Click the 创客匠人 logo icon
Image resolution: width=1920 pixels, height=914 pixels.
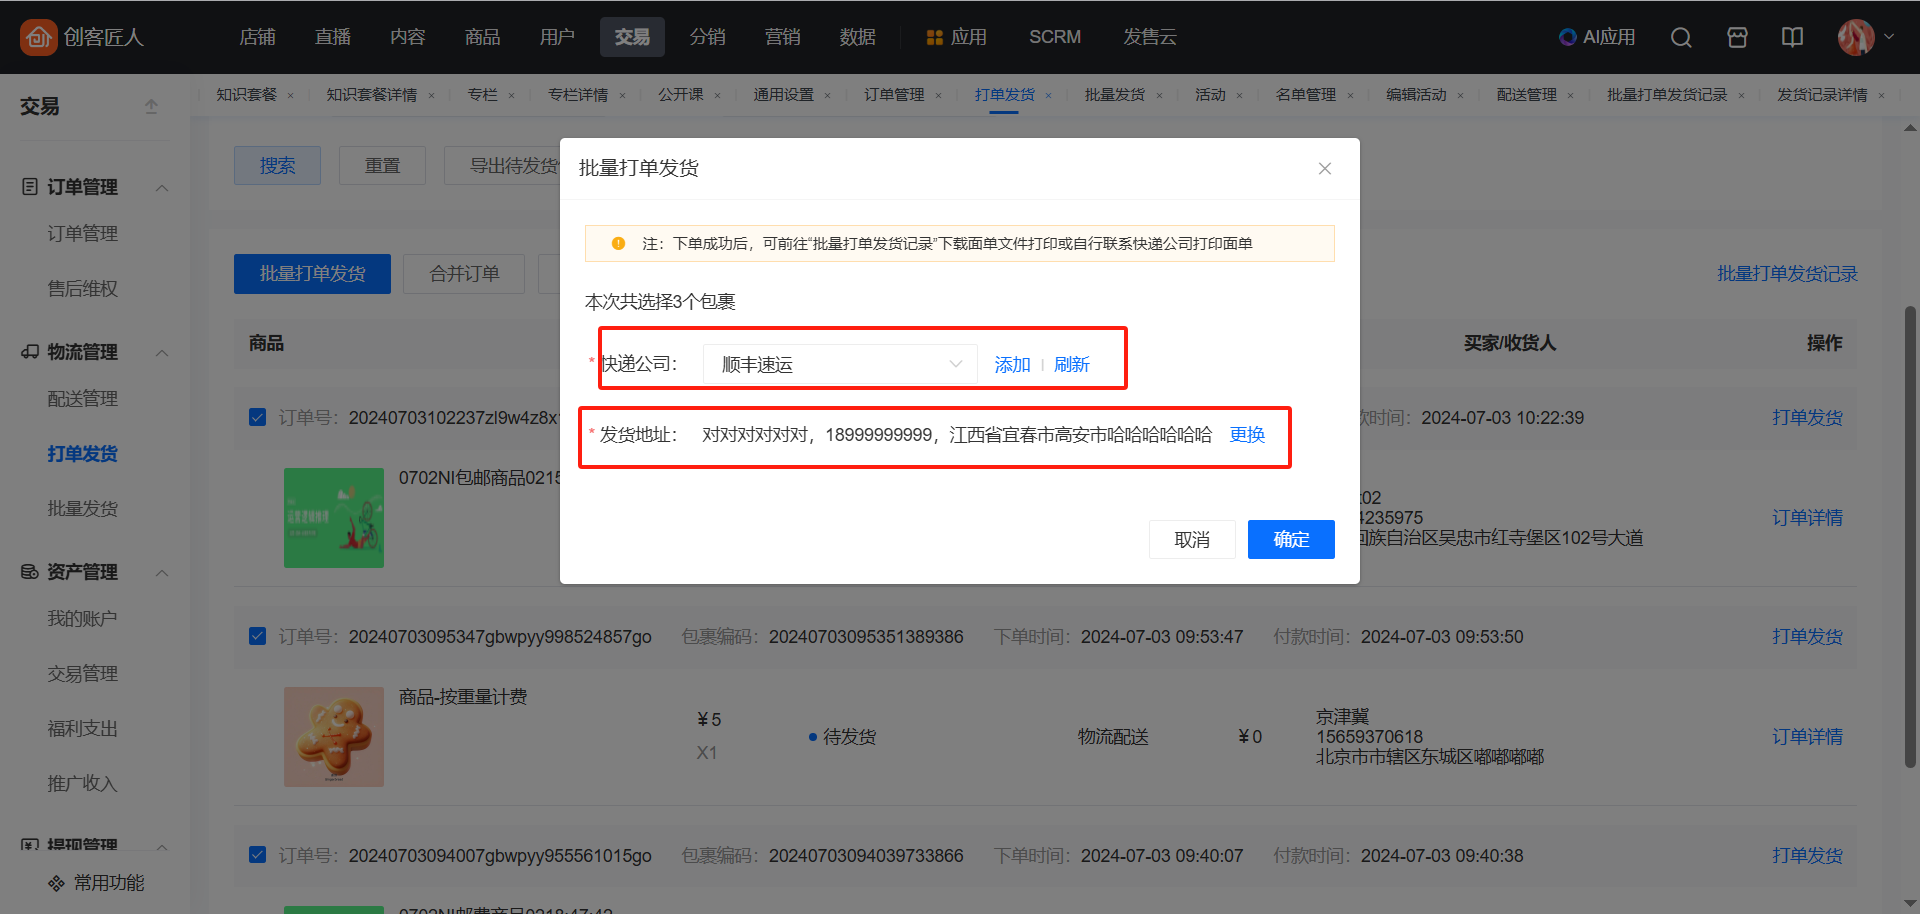(x=38, y=37)
